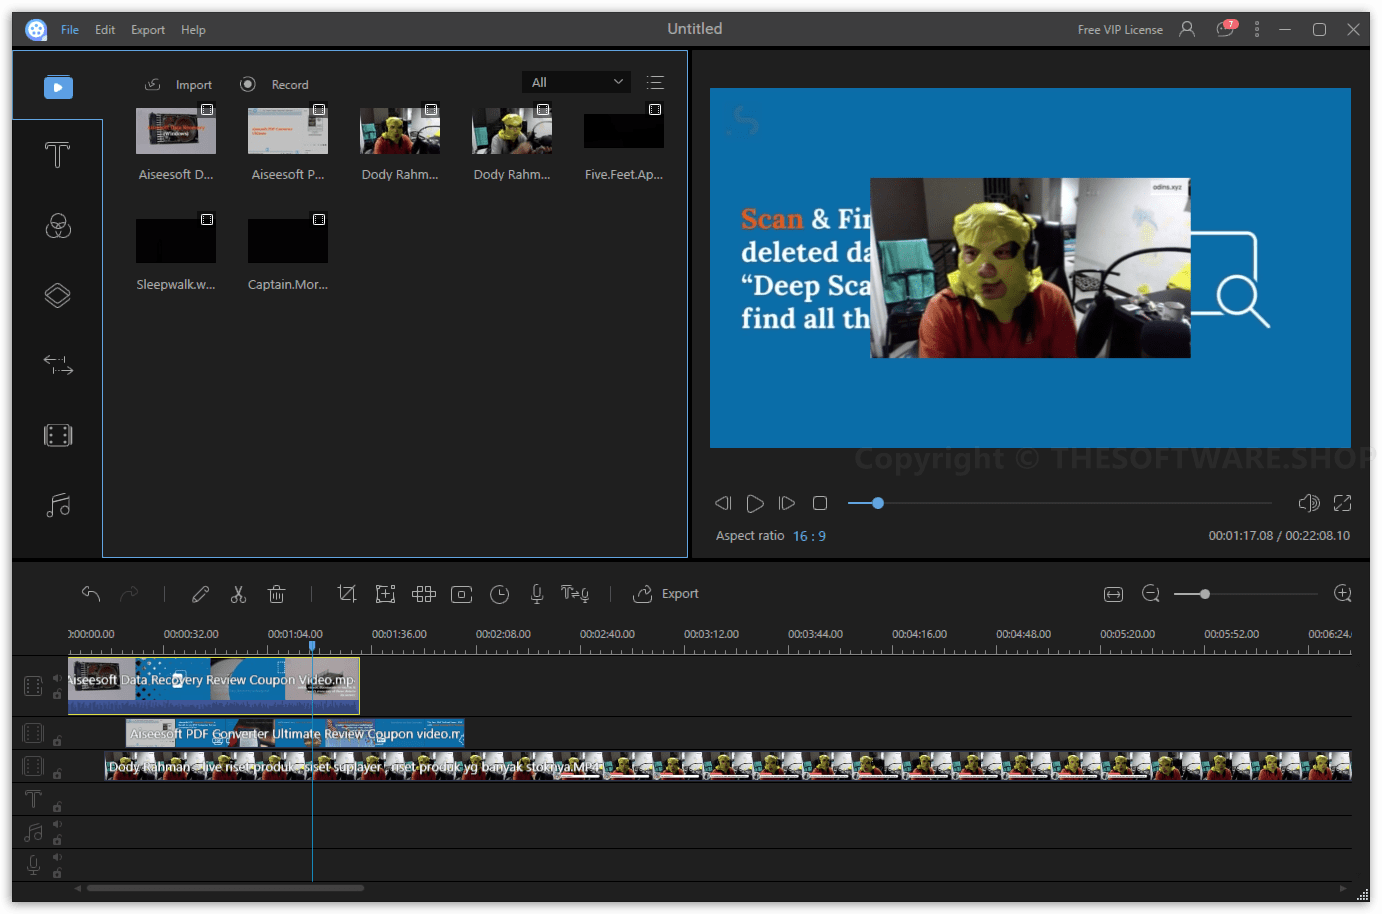The height and width of the screenshot is (914, 1382).
Task: Select the Zoom tool in timeline toolbar
Action: point(385,594)
